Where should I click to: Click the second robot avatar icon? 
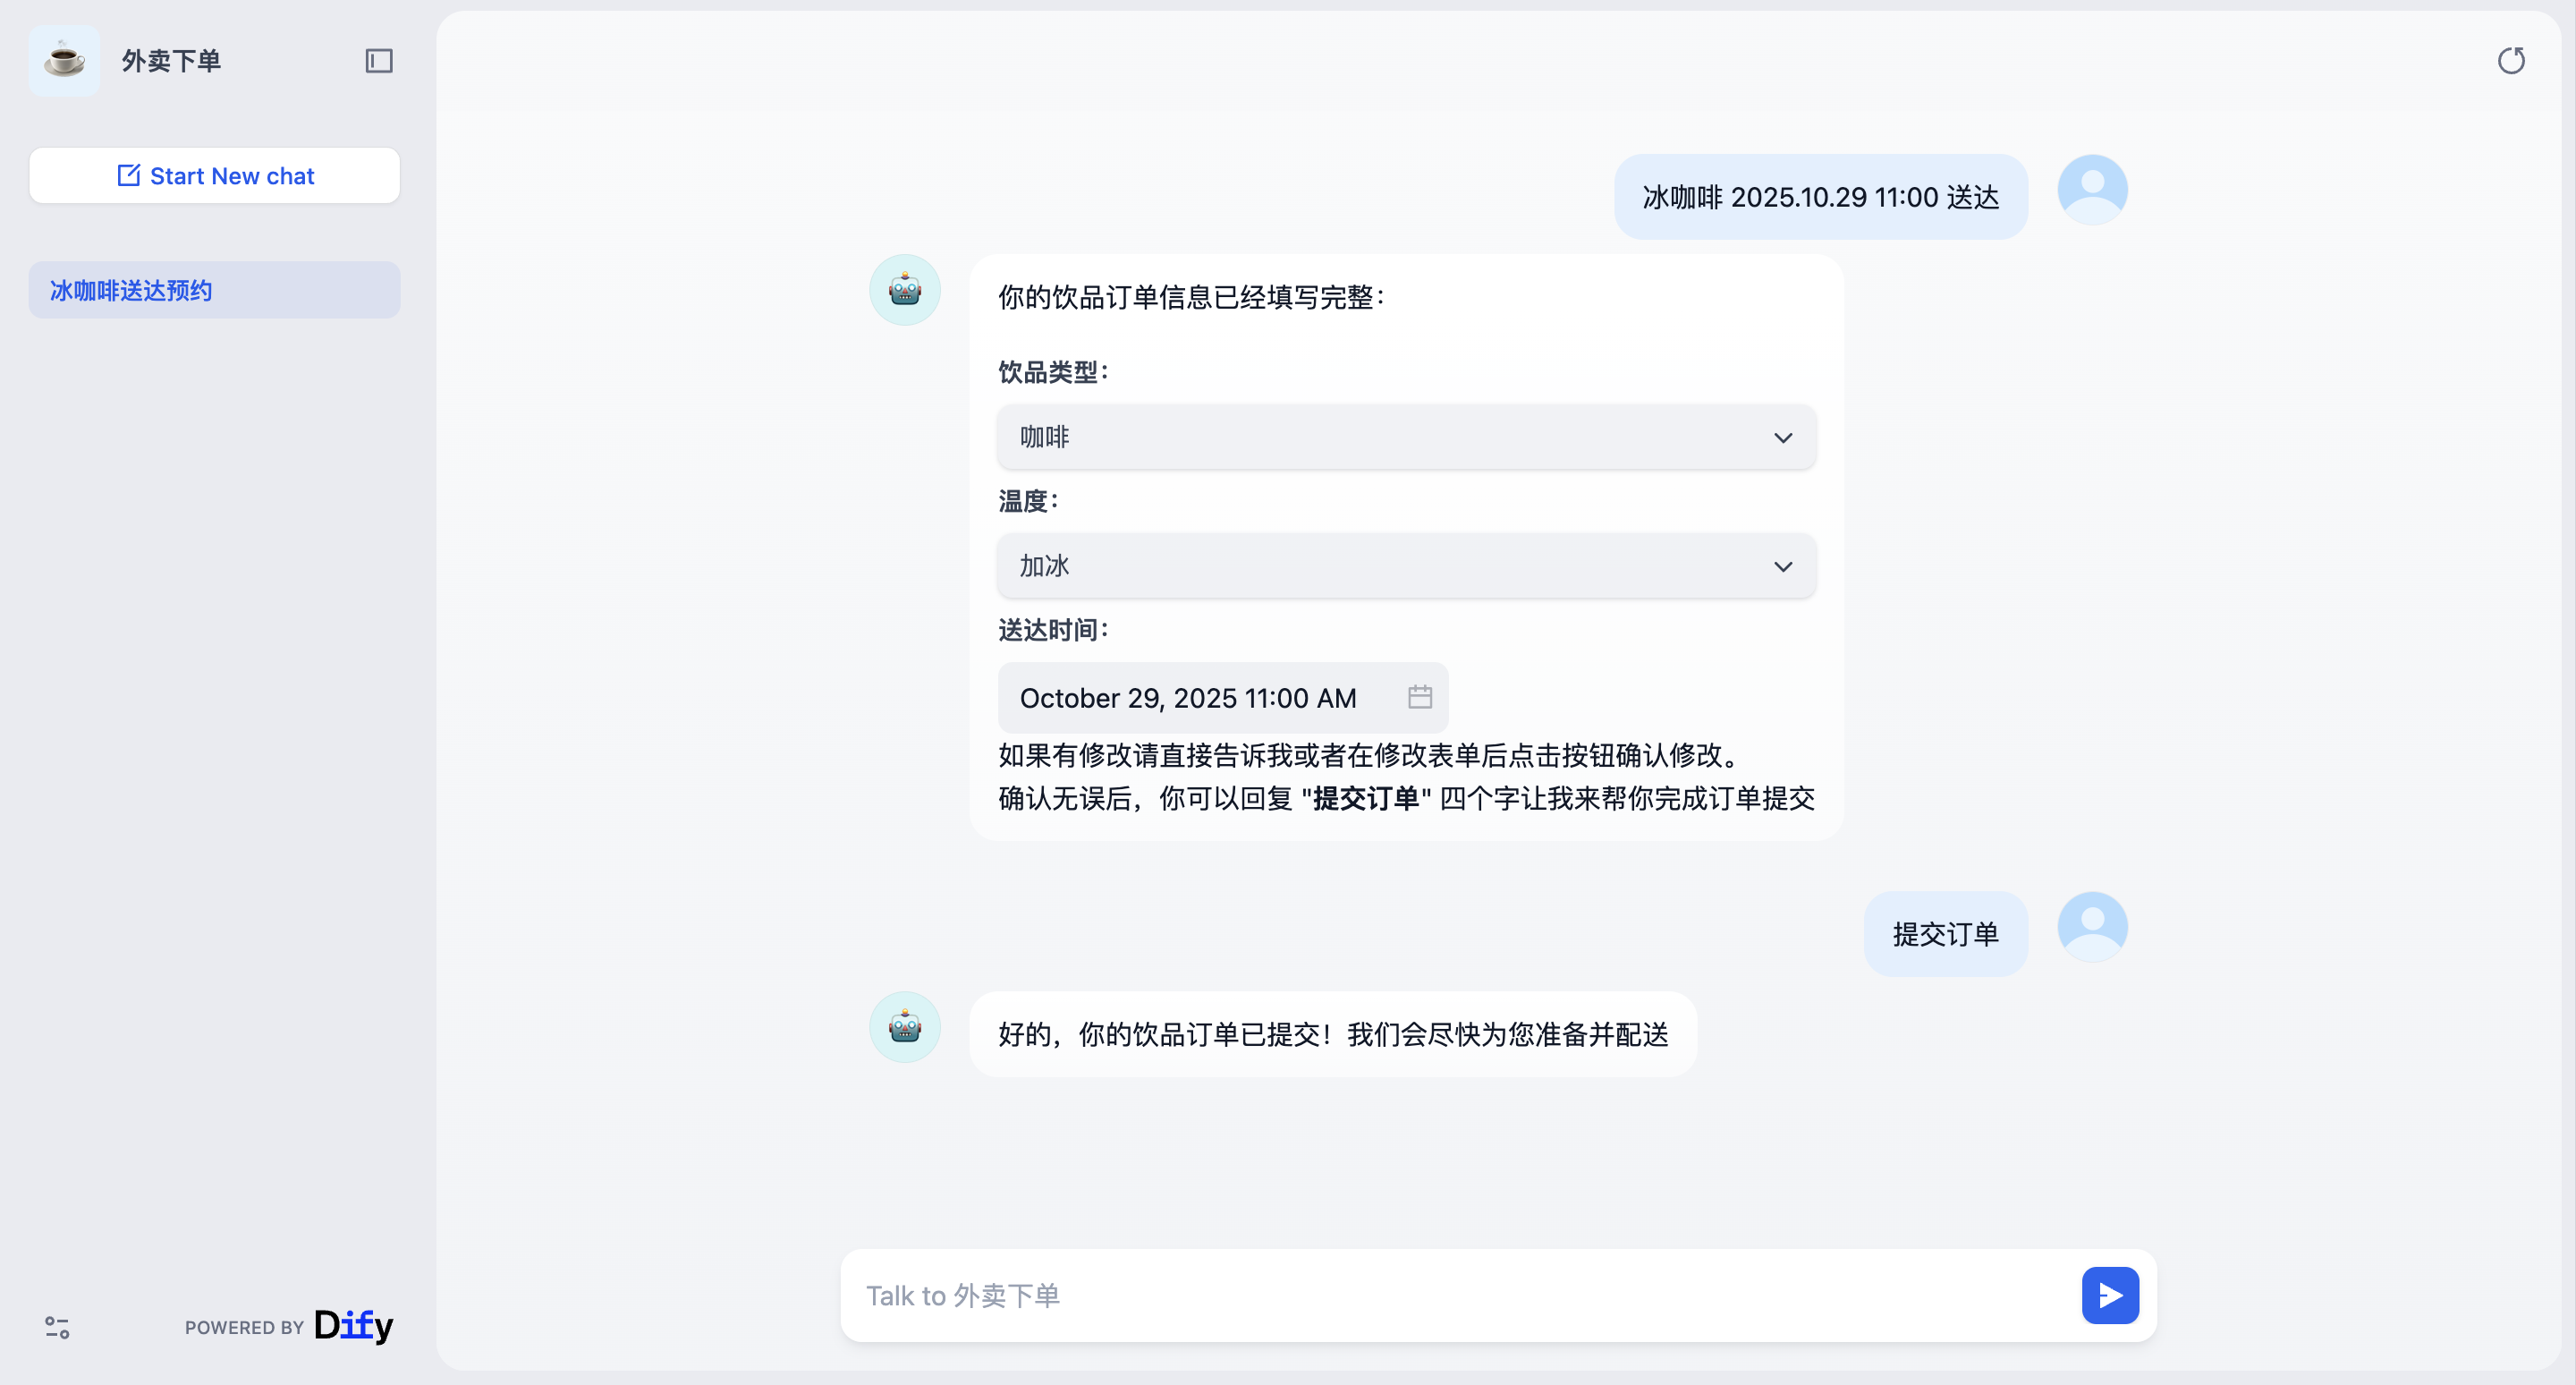click(905, 1027)
